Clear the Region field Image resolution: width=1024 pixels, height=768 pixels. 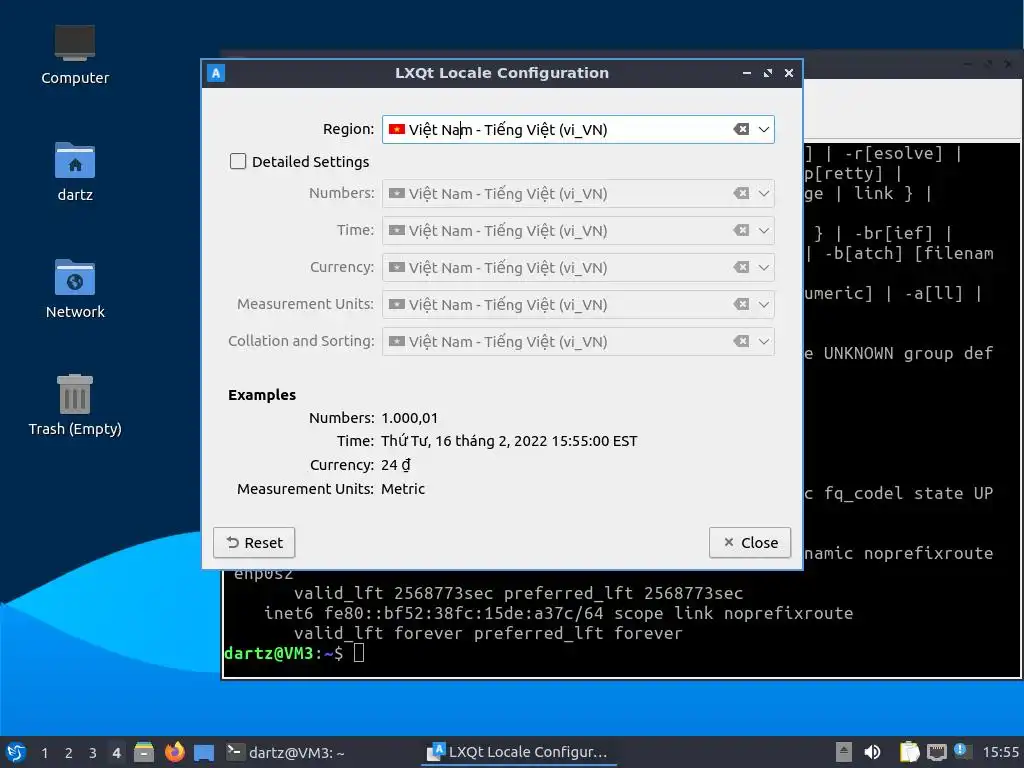click(741, 129)
